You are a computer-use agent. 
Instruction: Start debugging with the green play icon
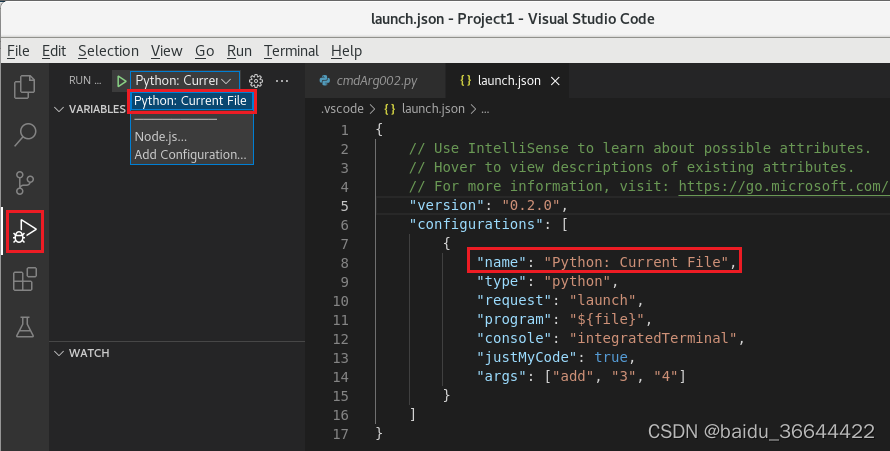click(121, 81)
